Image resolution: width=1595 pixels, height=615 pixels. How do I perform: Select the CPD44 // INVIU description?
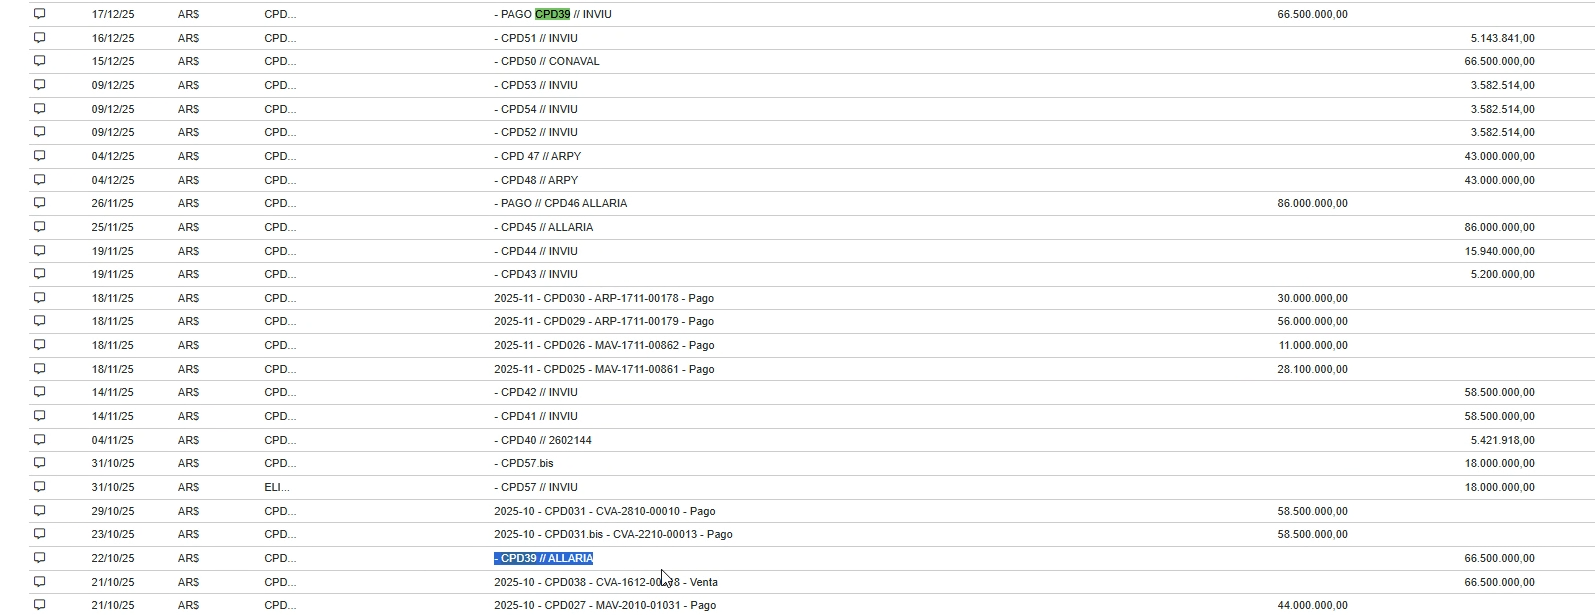(536, 251)
